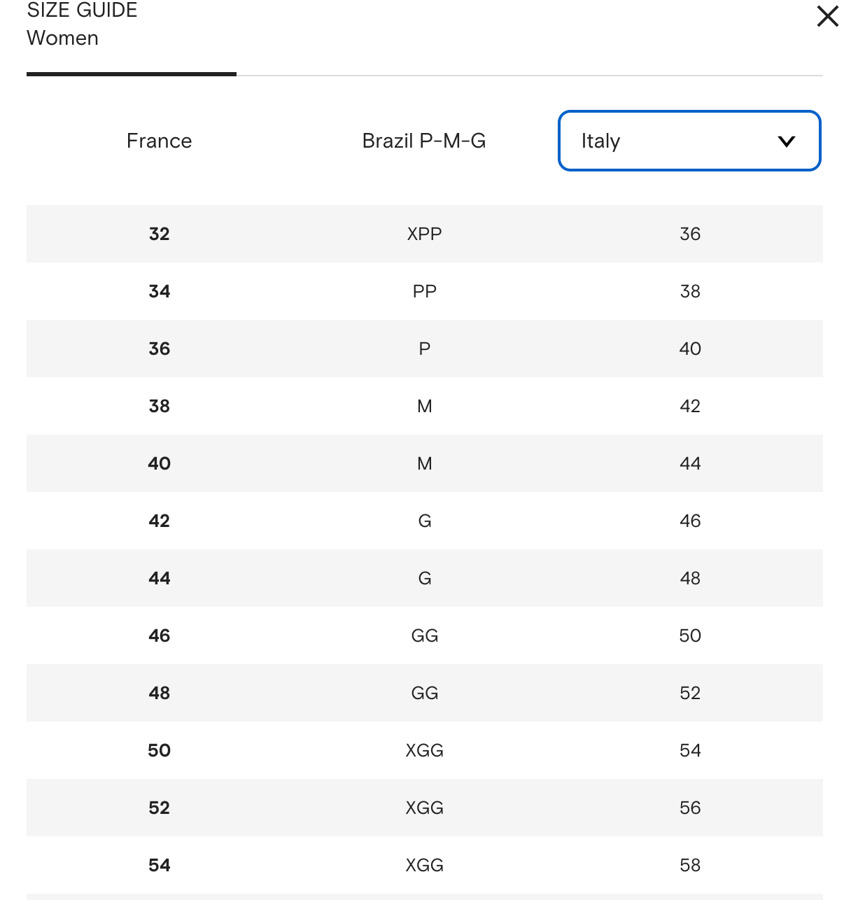This screenshot has height=900, width=858.
Task: Click the Brazil P-M-G column header
Action: pyautogui.click(x=424, y=141)
